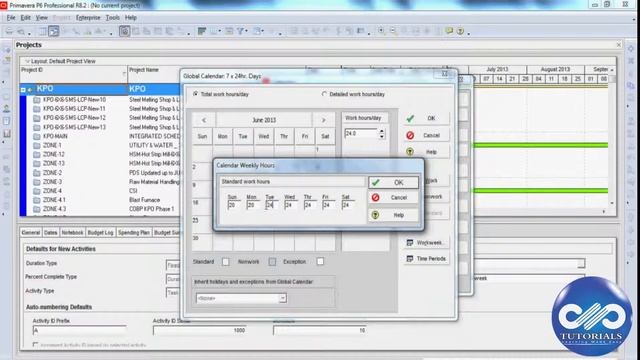Click the folder icon of ZONE-1 row
The image size is (640, 360).
tap(37, 145)
